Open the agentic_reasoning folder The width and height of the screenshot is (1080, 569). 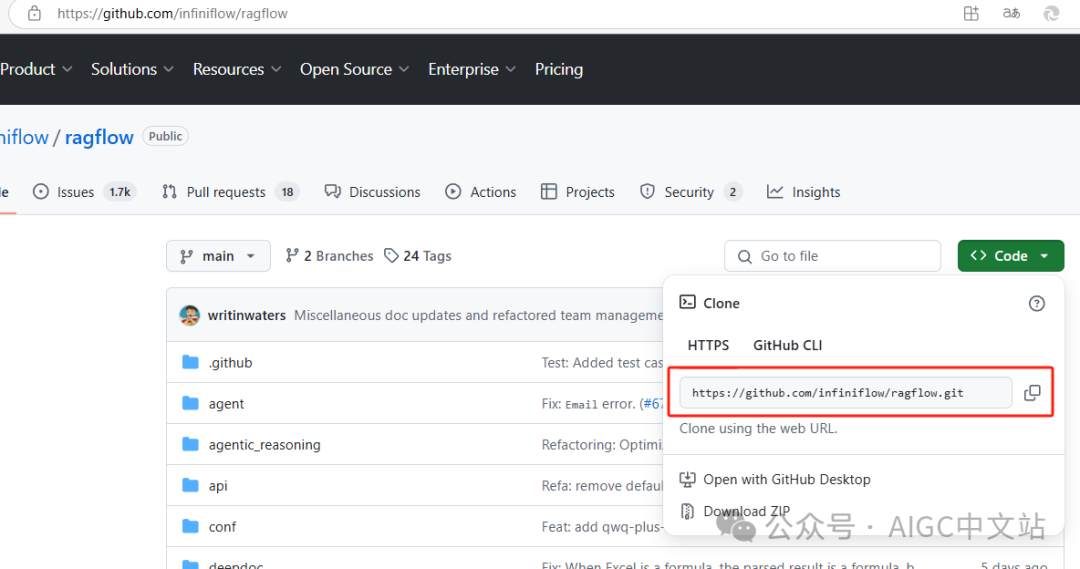[x=264, y=445]
